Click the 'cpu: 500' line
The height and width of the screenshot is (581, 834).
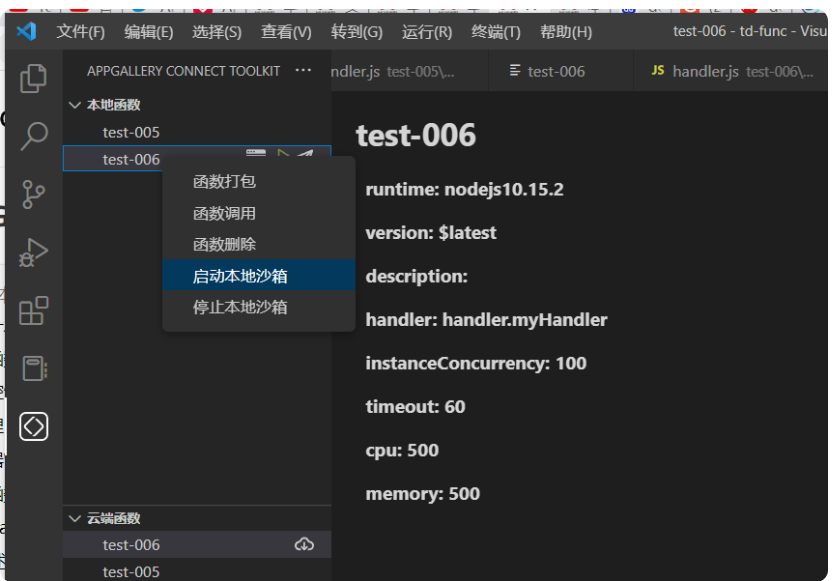[x=402, y=450]
